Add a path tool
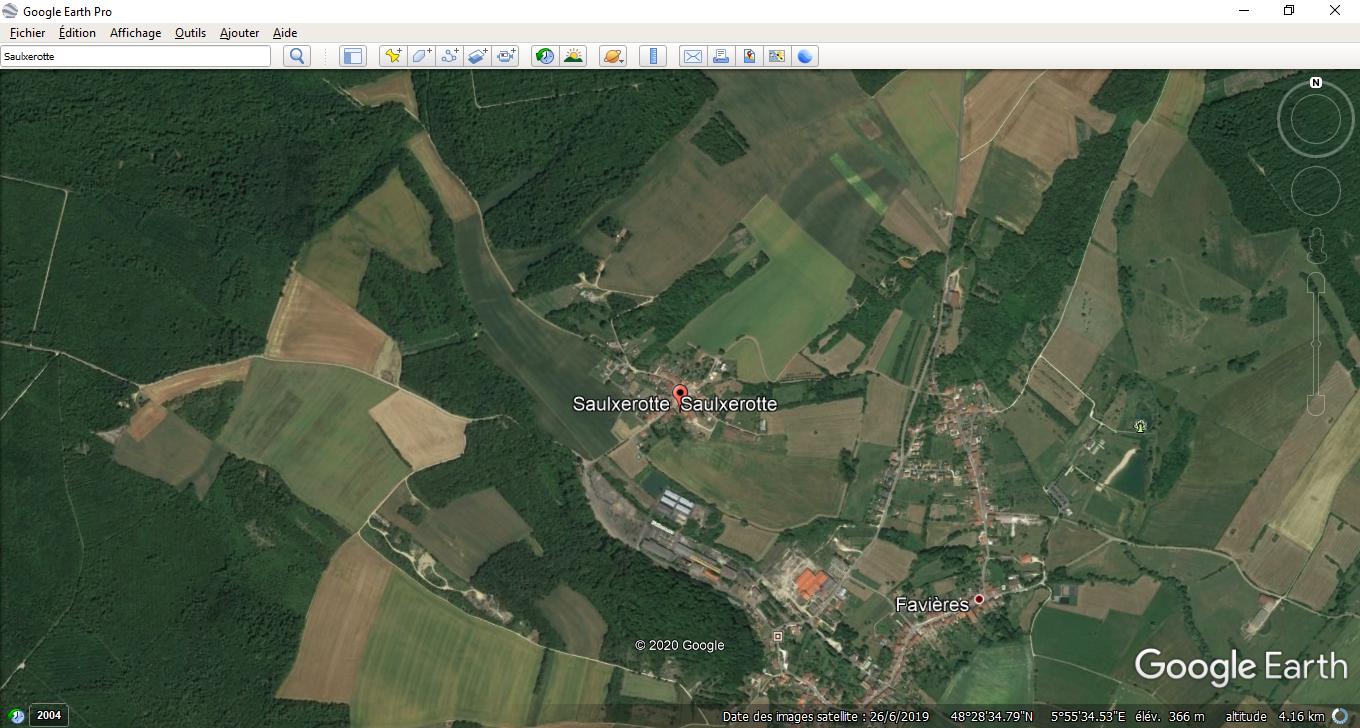Viewport: 1360px width, 728px height. click(450, 56)
